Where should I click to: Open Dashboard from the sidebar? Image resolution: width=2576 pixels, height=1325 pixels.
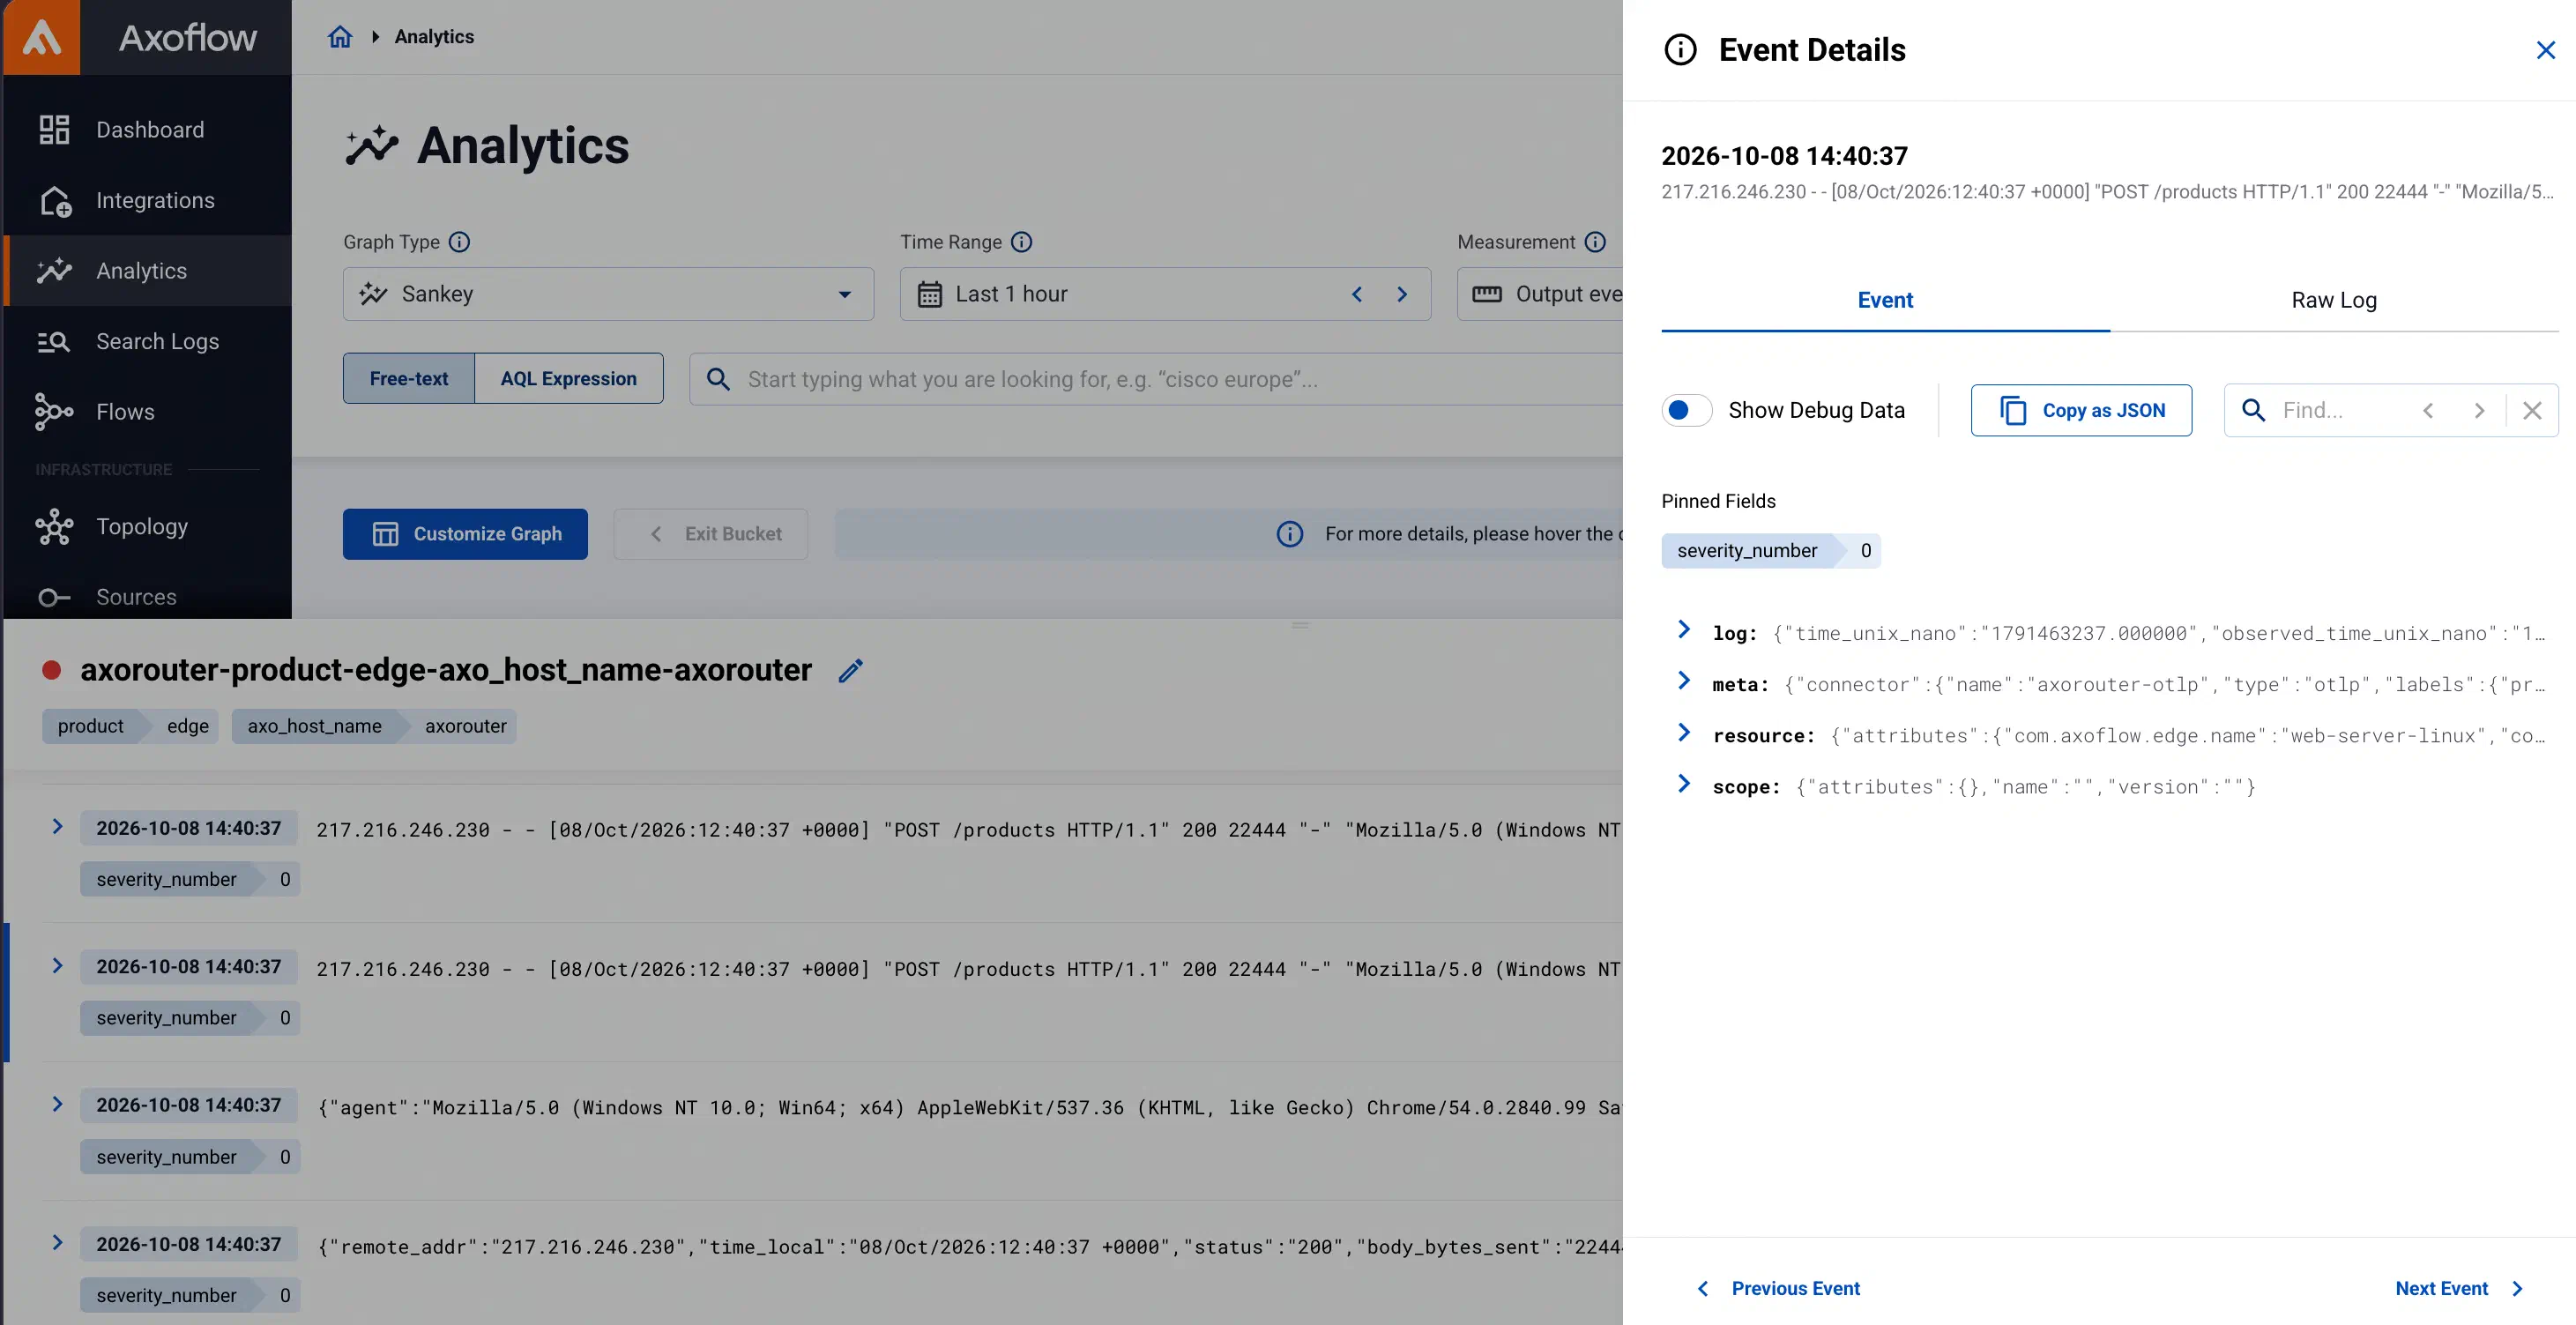pos(148,130)
